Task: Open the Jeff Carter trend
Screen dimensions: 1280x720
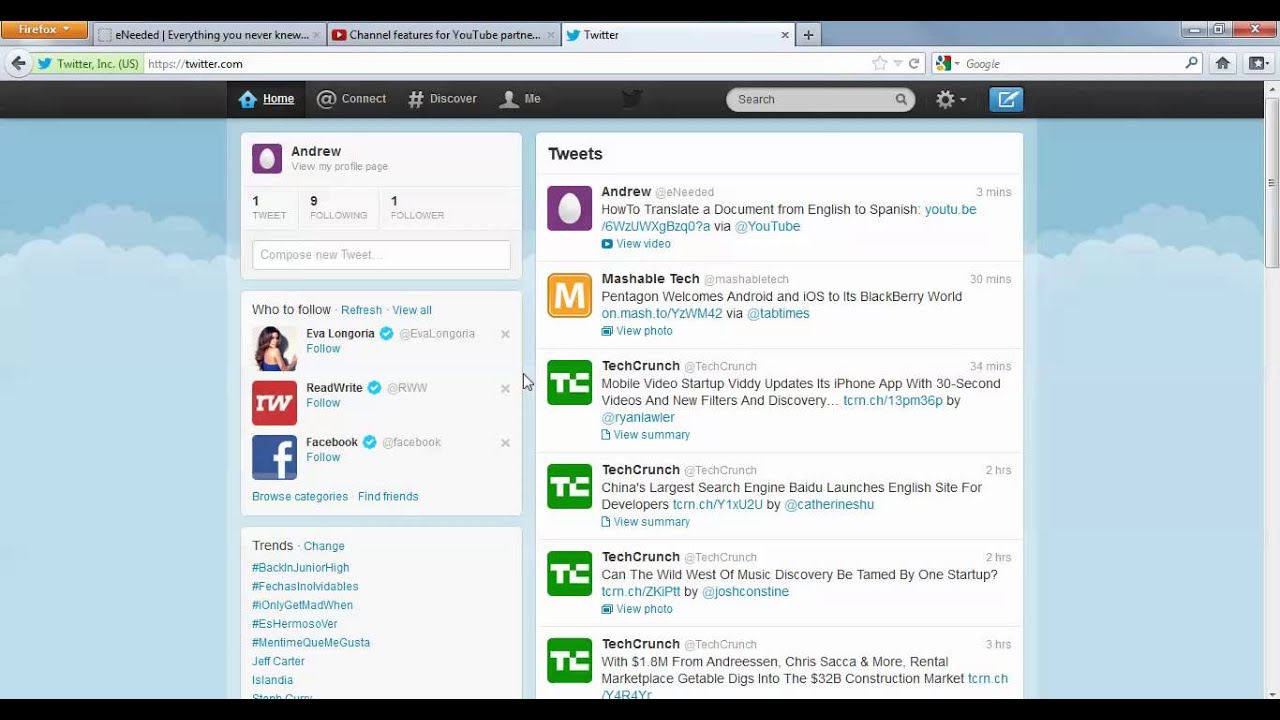Action: (x=278, y=661)
